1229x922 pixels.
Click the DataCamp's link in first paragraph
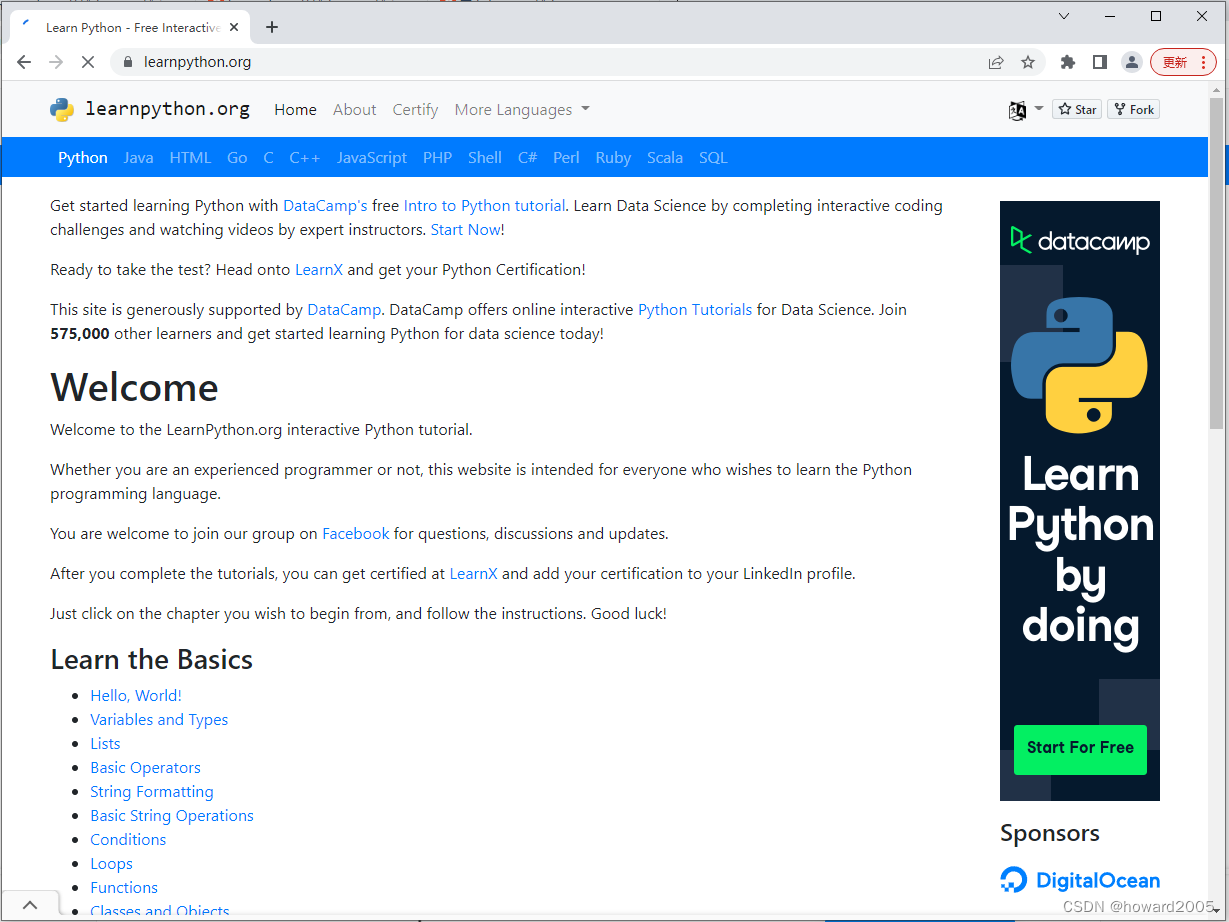click(x=325, y=206)
